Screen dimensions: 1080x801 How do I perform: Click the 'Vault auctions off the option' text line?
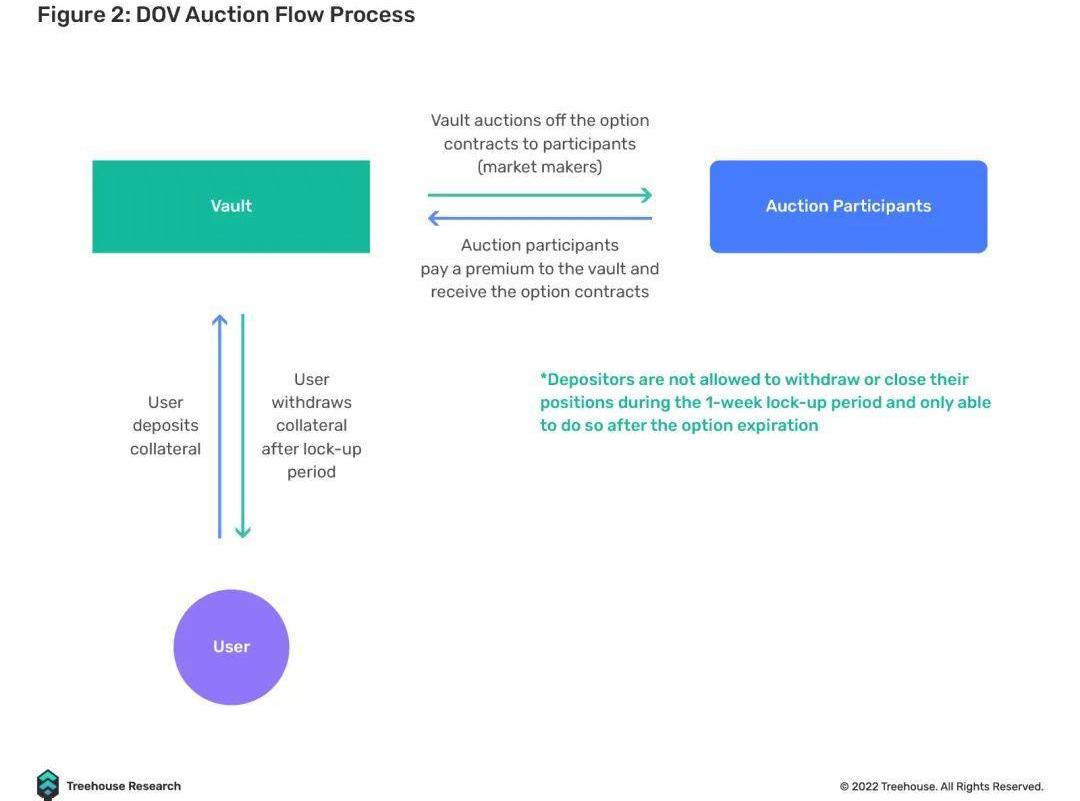[540, 120]
